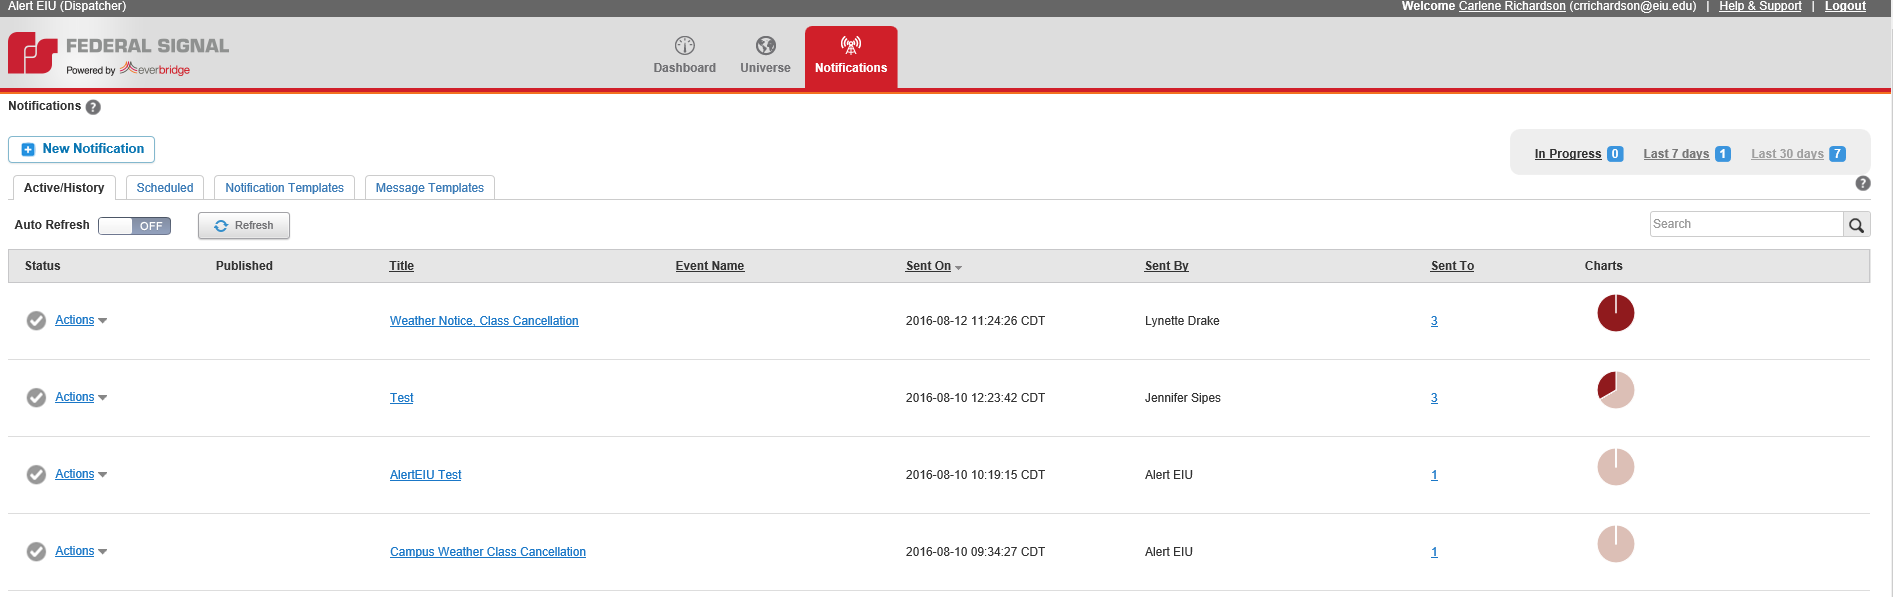This screenshot has width=1893, height=597.
Task: Click the search magnifier icon
Action: click(x=1856, y=225)
